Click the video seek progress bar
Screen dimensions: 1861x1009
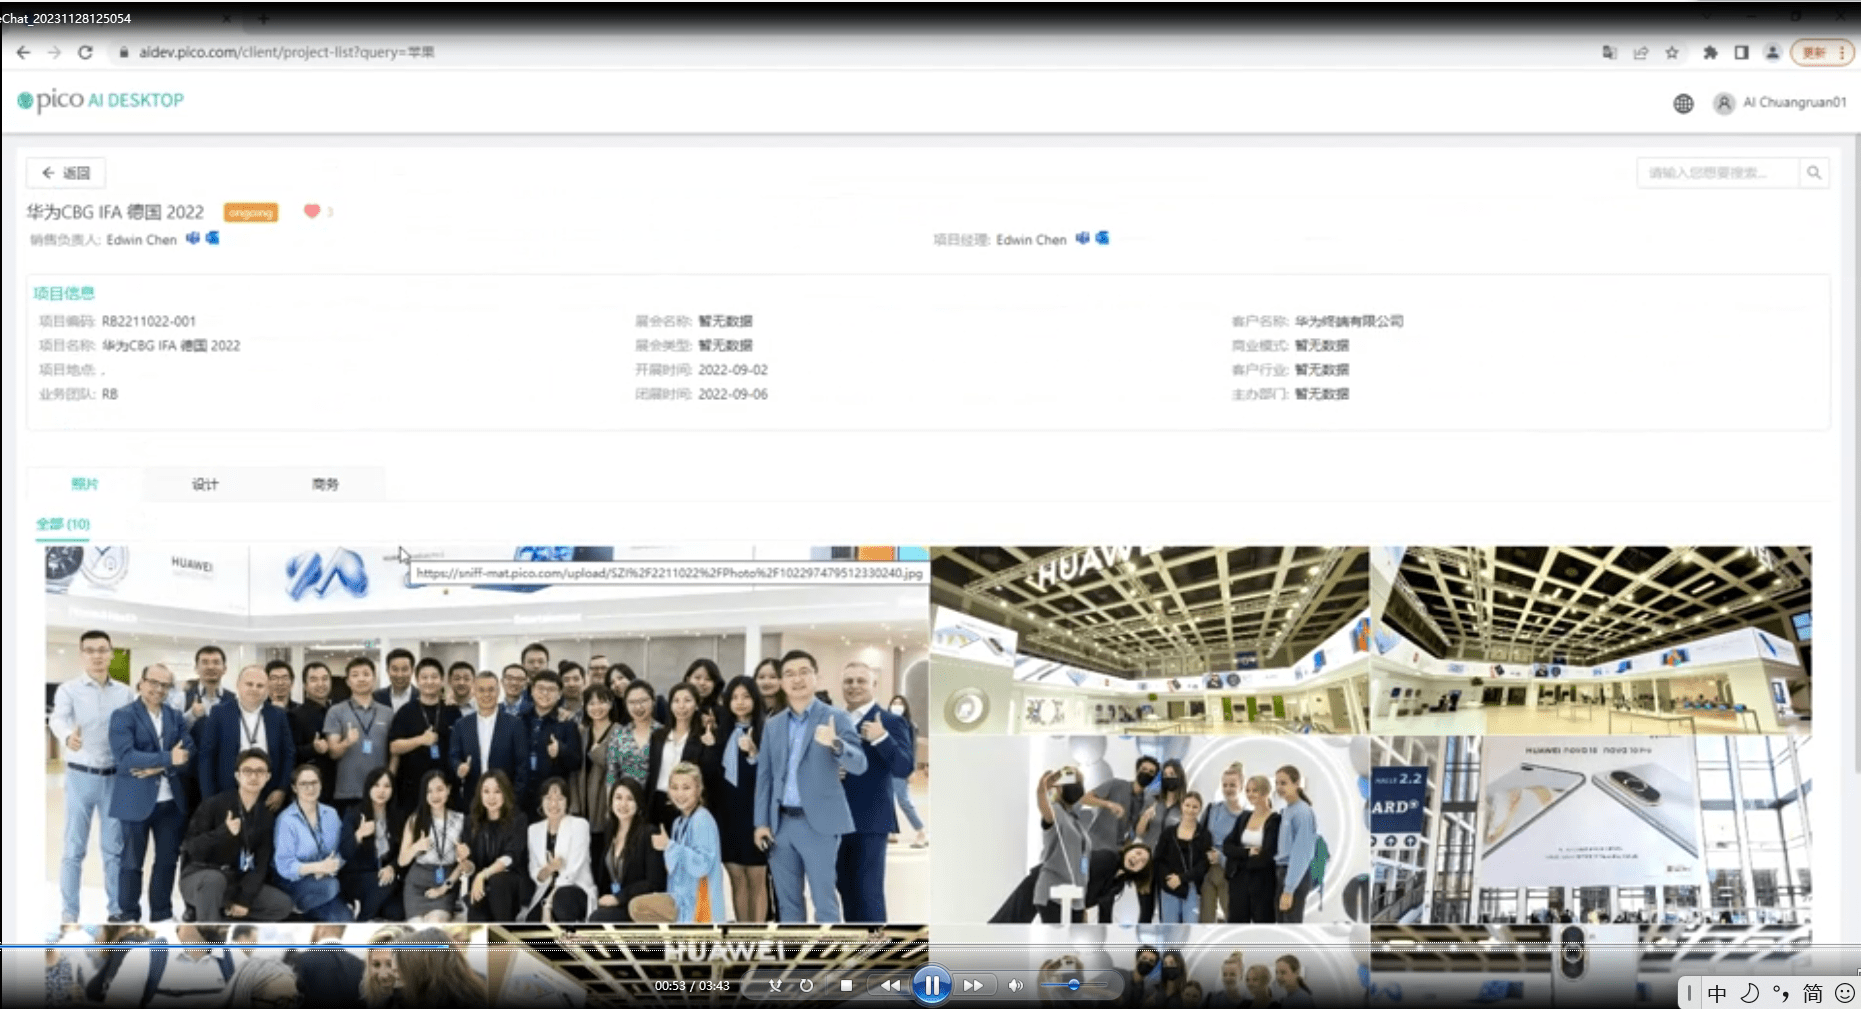point(930,945)
